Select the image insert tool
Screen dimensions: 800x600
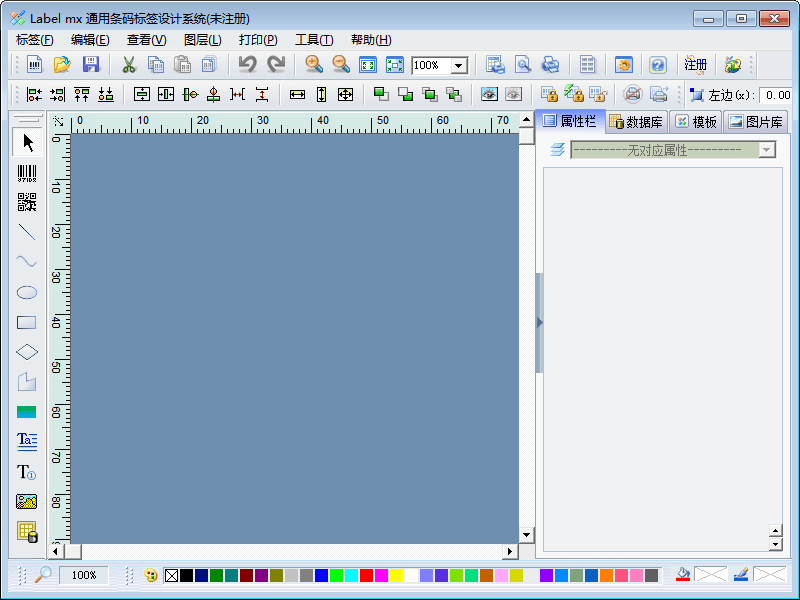point(27,502)
